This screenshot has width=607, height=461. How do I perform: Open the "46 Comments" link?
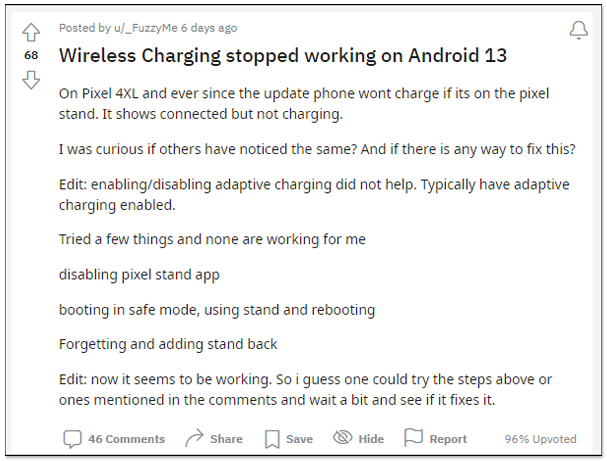[x=126, y=438]
